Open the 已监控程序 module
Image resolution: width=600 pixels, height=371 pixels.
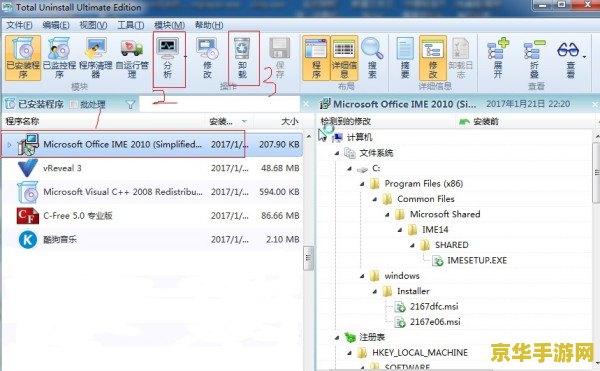(59, 57)
